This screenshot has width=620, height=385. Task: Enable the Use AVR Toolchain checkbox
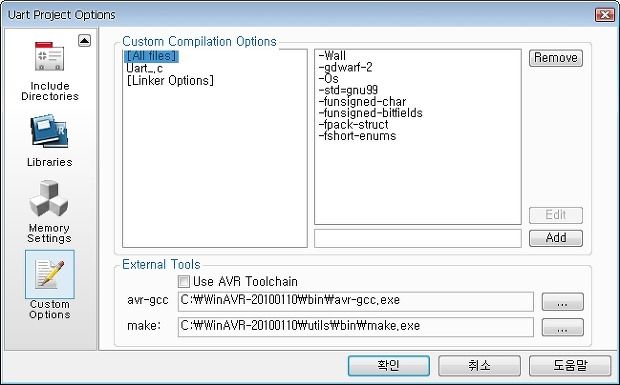pyautogui.click(x=183, y=281)
